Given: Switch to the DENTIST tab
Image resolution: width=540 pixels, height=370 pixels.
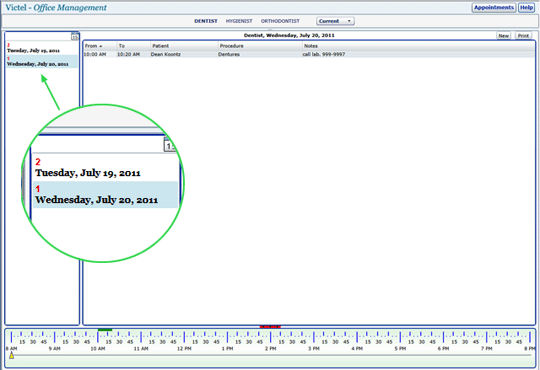Looking at the screenshot, I should (206, 21).
